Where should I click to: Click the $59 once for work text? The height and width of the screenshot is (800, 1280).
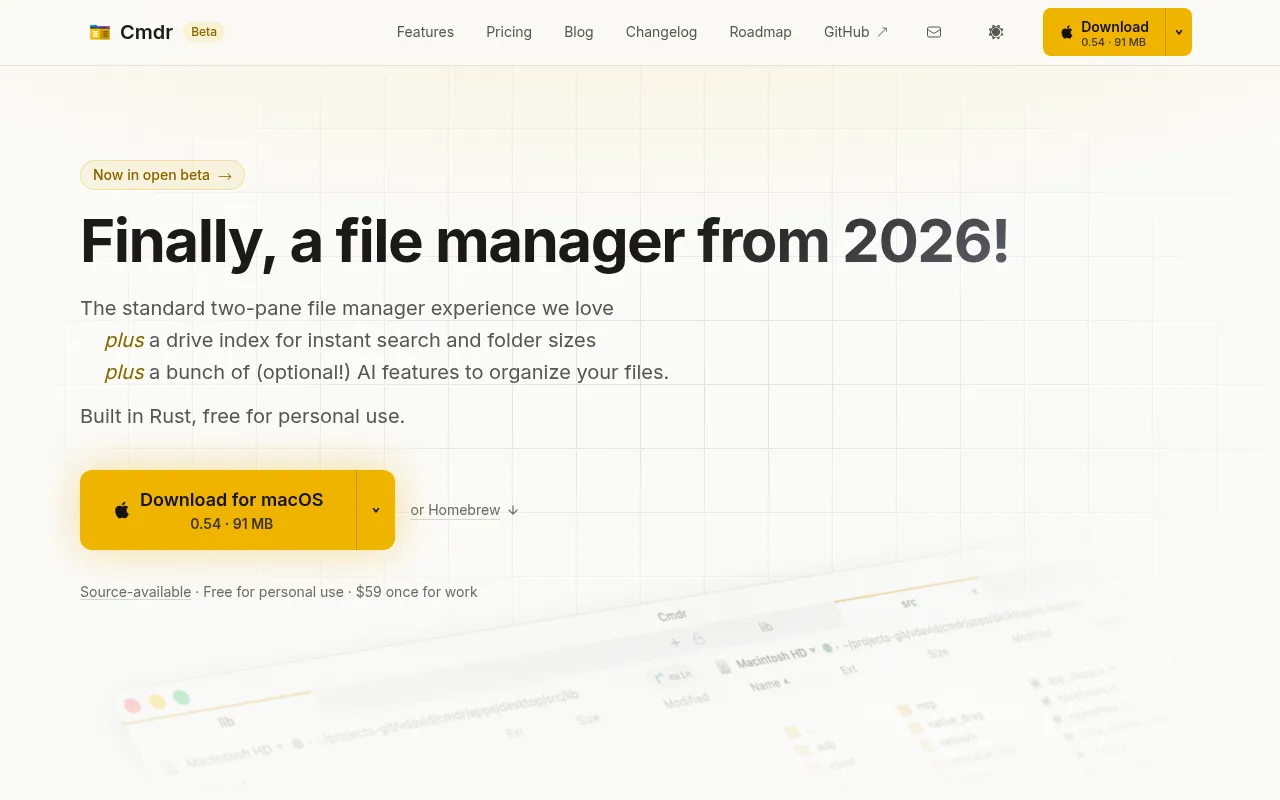pyautogui.click(x=417, y=592)
